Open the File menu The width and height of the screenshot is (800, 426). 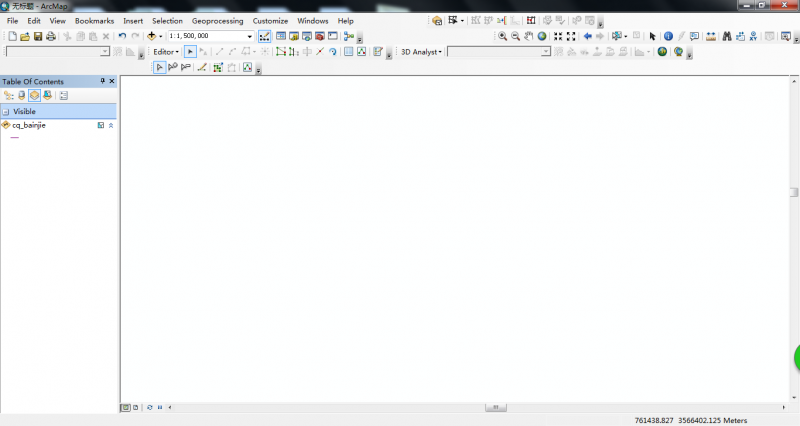12,21
